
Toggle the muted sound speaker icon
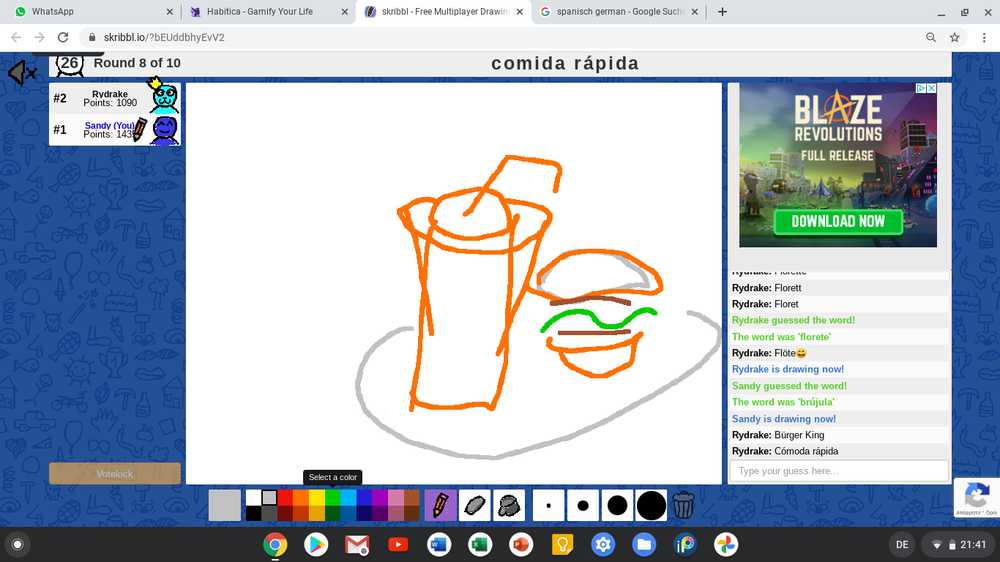(22, 73)
